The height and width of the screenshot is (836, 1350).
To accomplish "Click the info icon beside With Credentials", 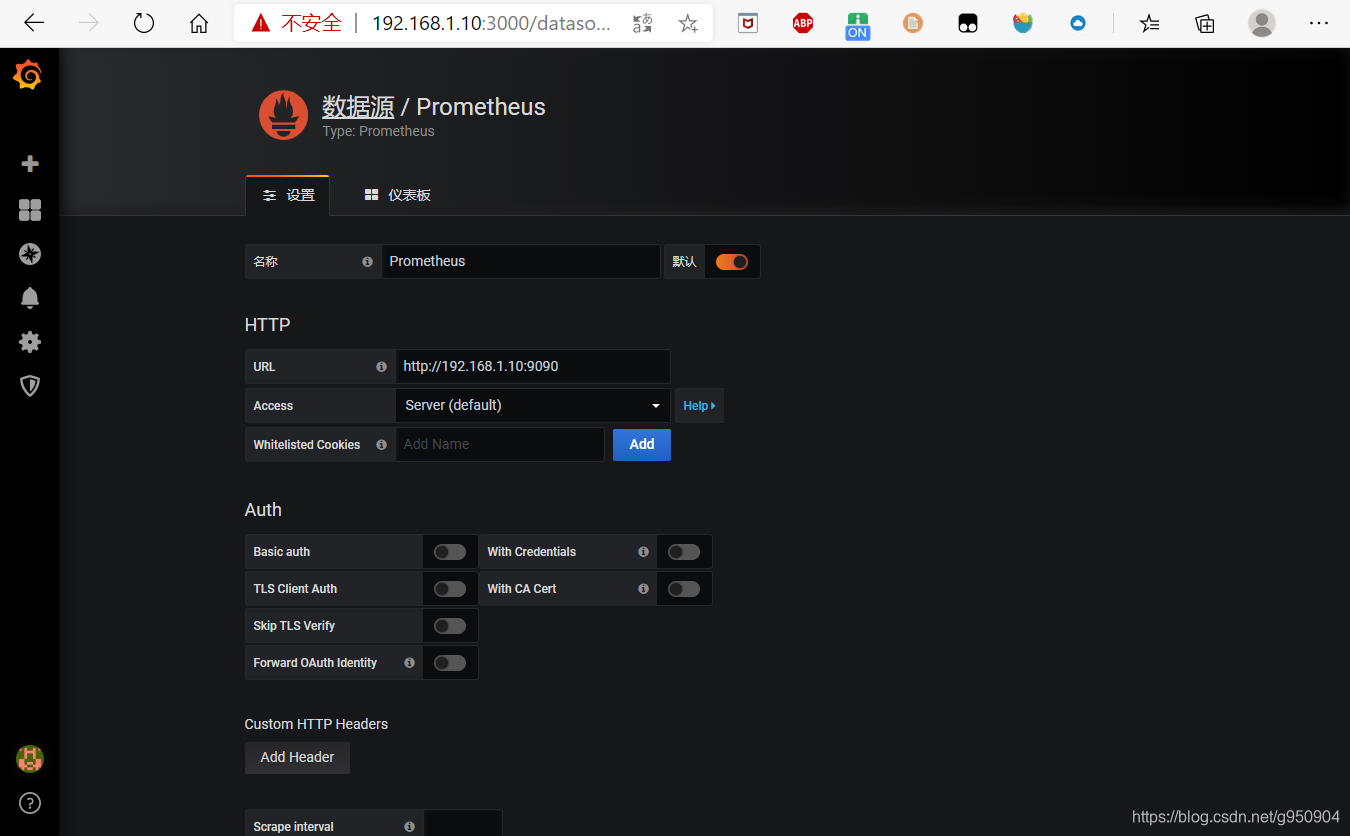I will (x=643, y=552).
